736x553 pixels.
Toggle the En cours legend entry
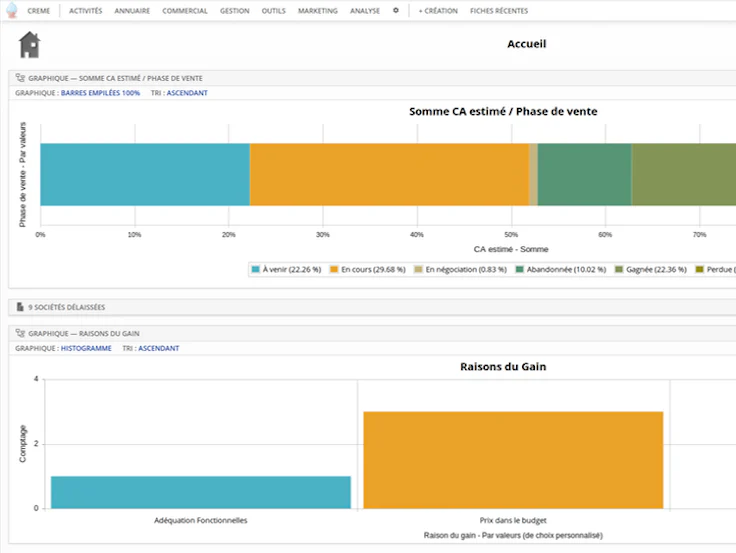click(368, 269)
